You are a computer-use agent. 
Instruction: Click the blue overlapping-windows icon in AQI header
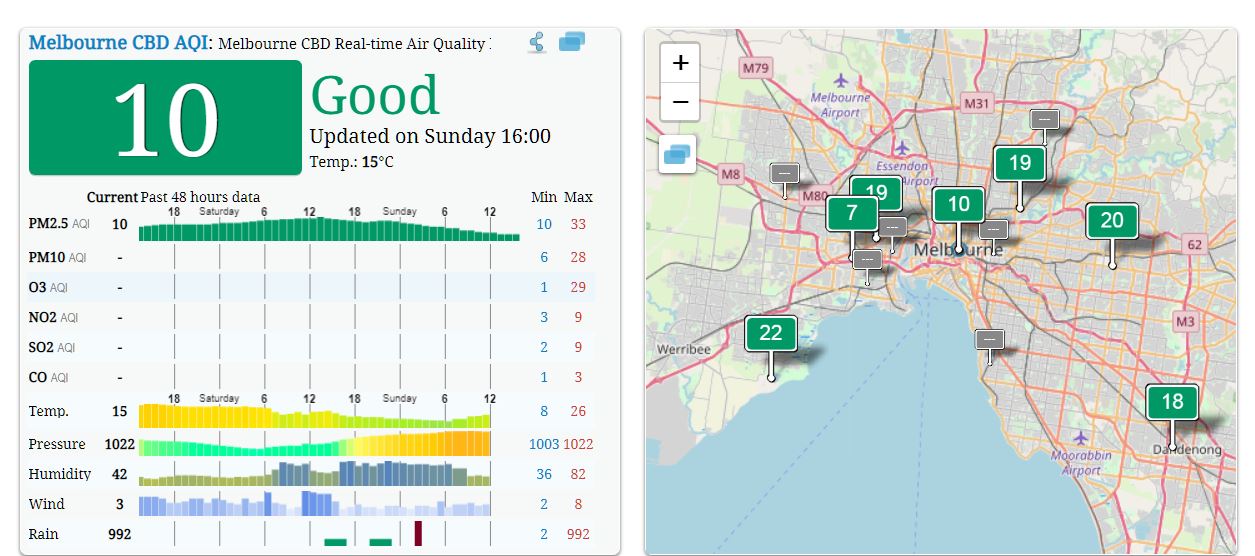coord(572,42)
